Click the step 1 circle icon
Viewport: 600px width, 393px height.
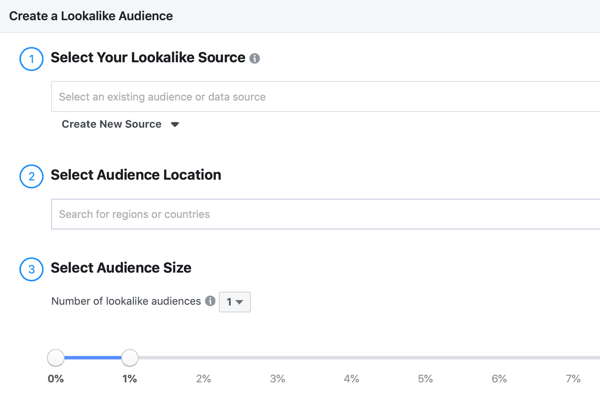tap(31, 59)
